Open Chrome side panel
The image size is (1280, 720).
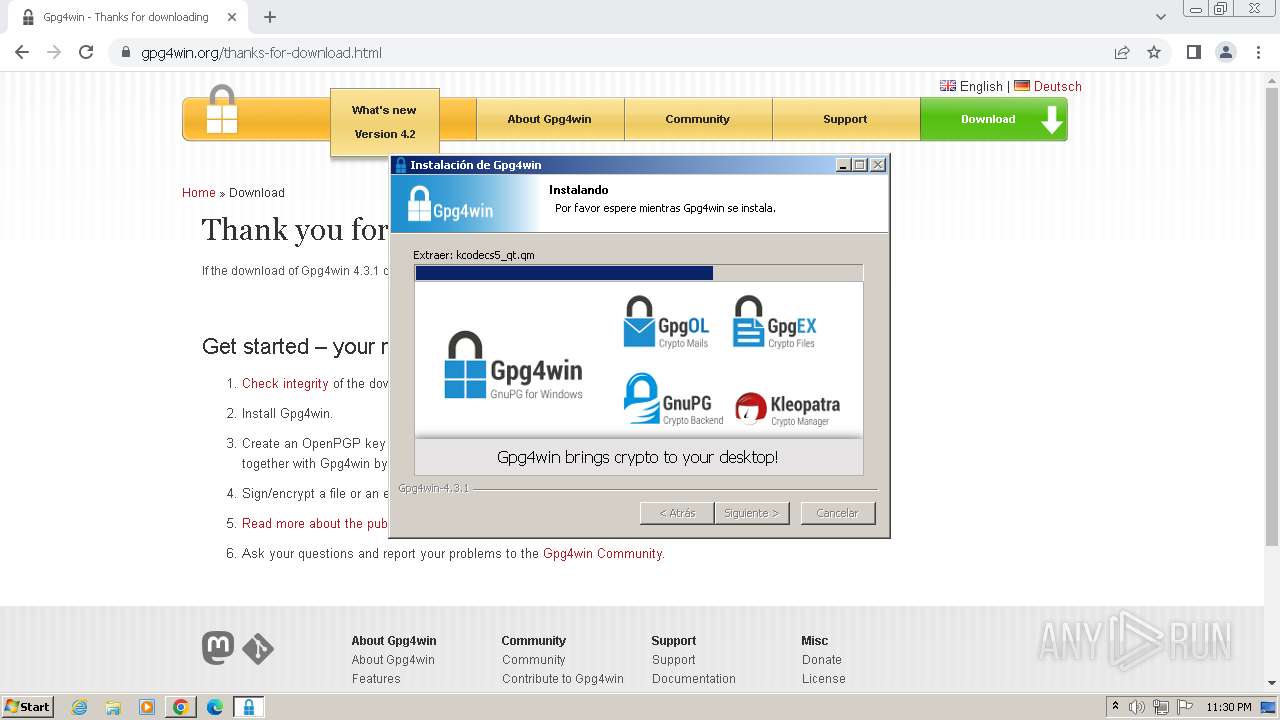click(x=1193, y=53)
